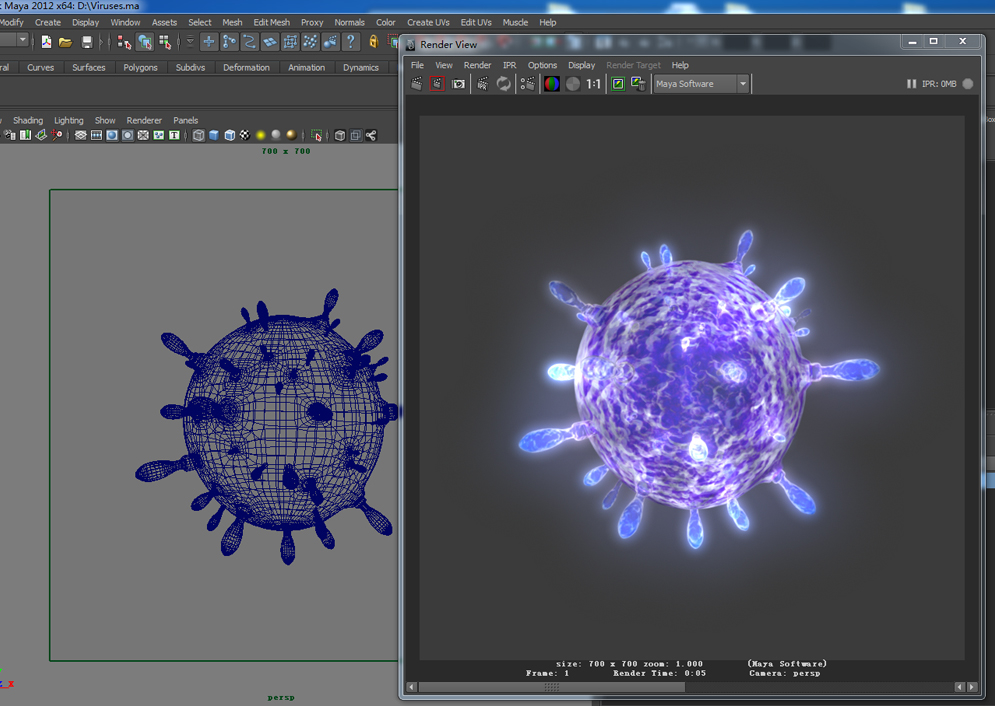Display the alpha channel in Render View
The image size is (995, 706).
pyautogui.click(x=571, y=83)
